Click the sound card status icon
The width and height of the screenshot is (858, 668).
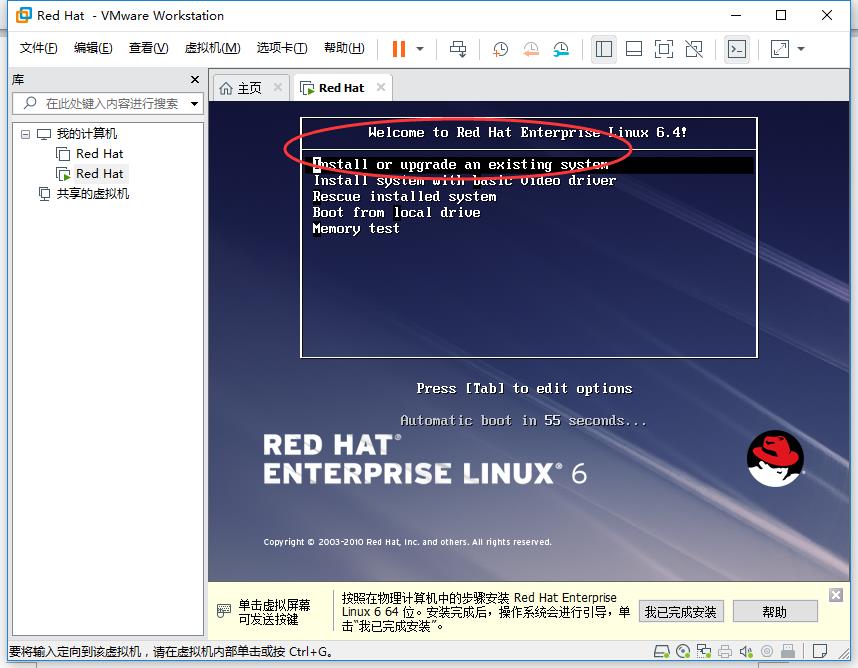point(746,651)
